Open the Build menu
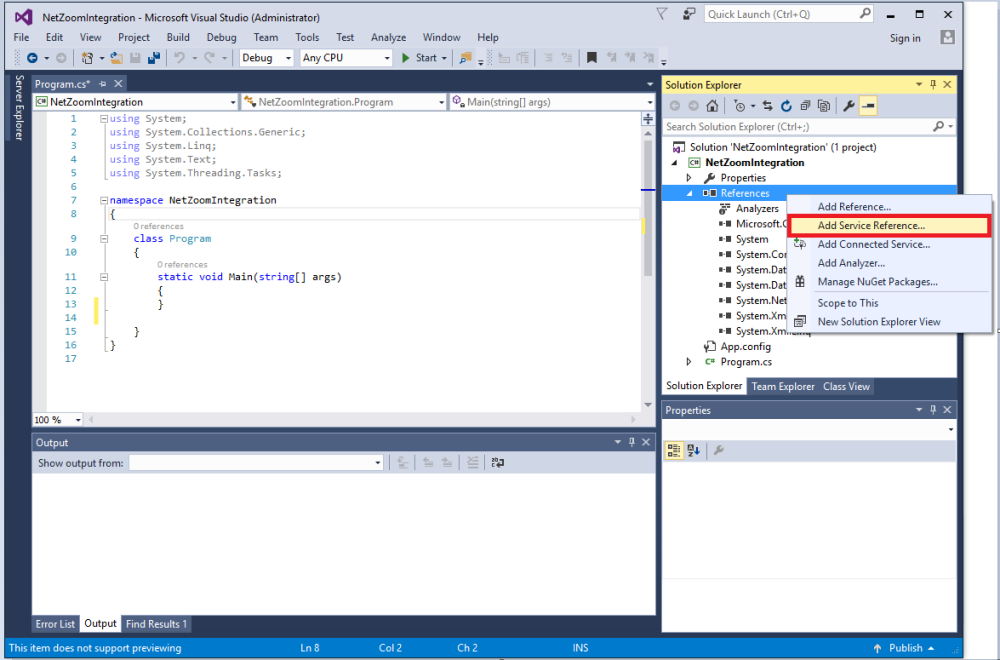Screen dimensions: 1000x660 [x=178, y=38]
